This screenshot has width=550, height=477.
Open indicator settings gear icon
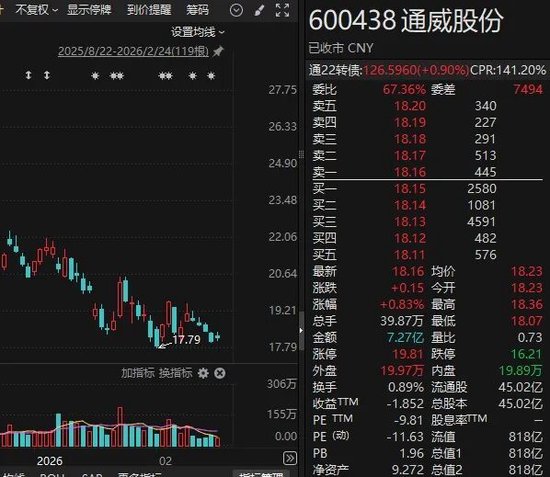[x=203, y=374]
